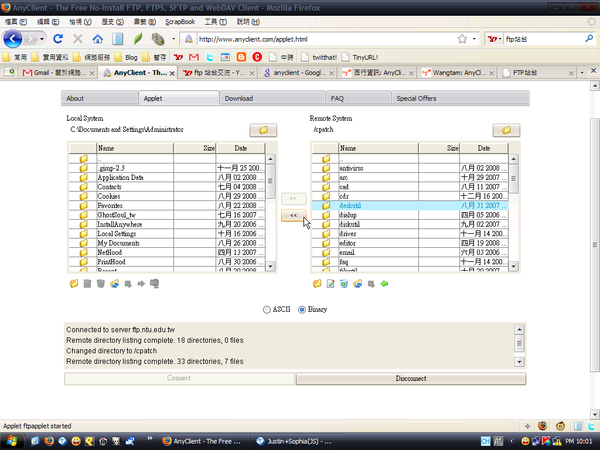Click the stop loading X icon

point(78,39)
